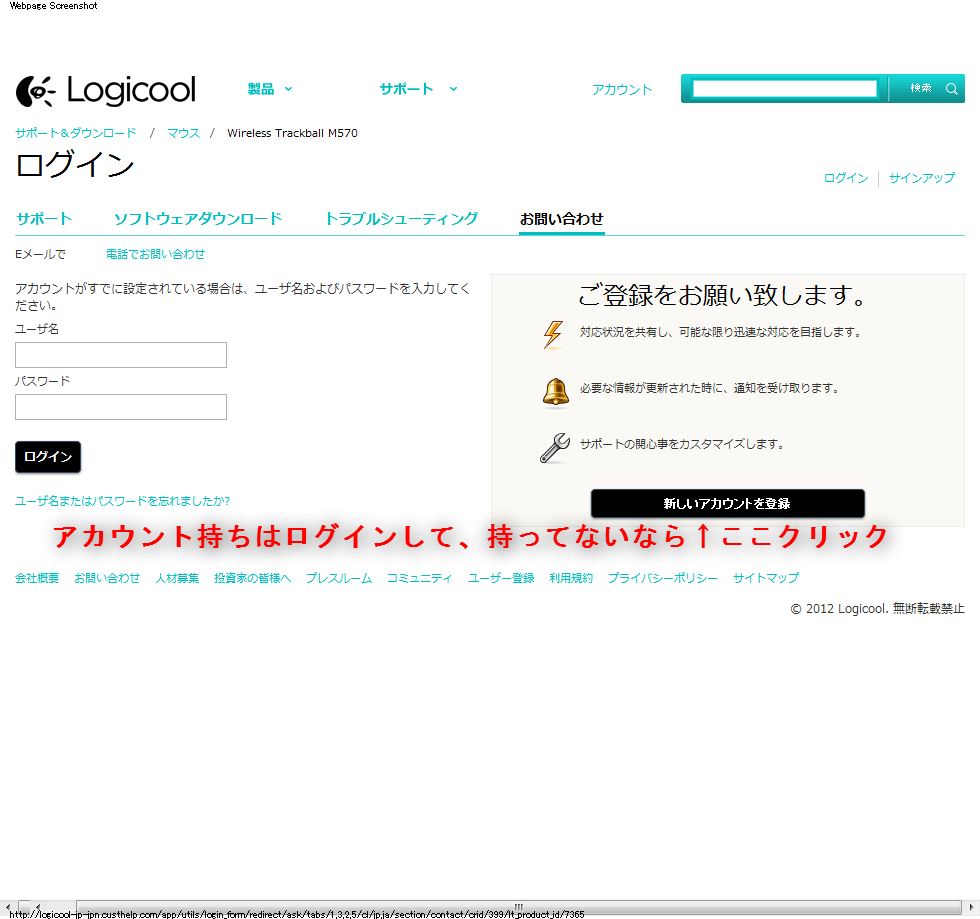Open ユーザー登録 footer link
The height and width of the screenshot is (919, 980).
coord(501,578)
